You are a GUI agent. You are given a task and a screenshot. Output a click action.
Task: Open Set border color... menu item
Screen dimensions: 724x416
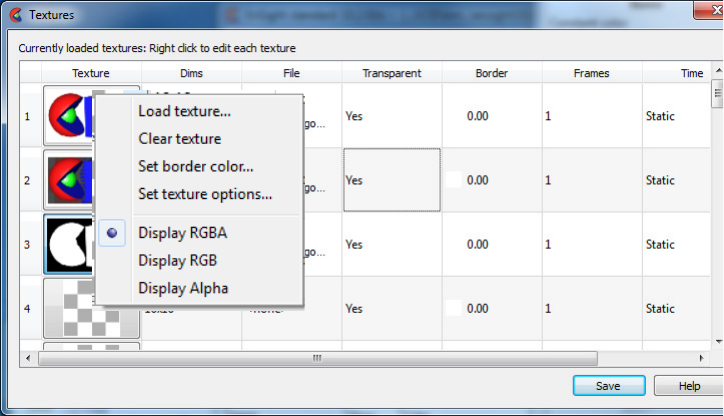pyautogui.click(x=196, y=166)
